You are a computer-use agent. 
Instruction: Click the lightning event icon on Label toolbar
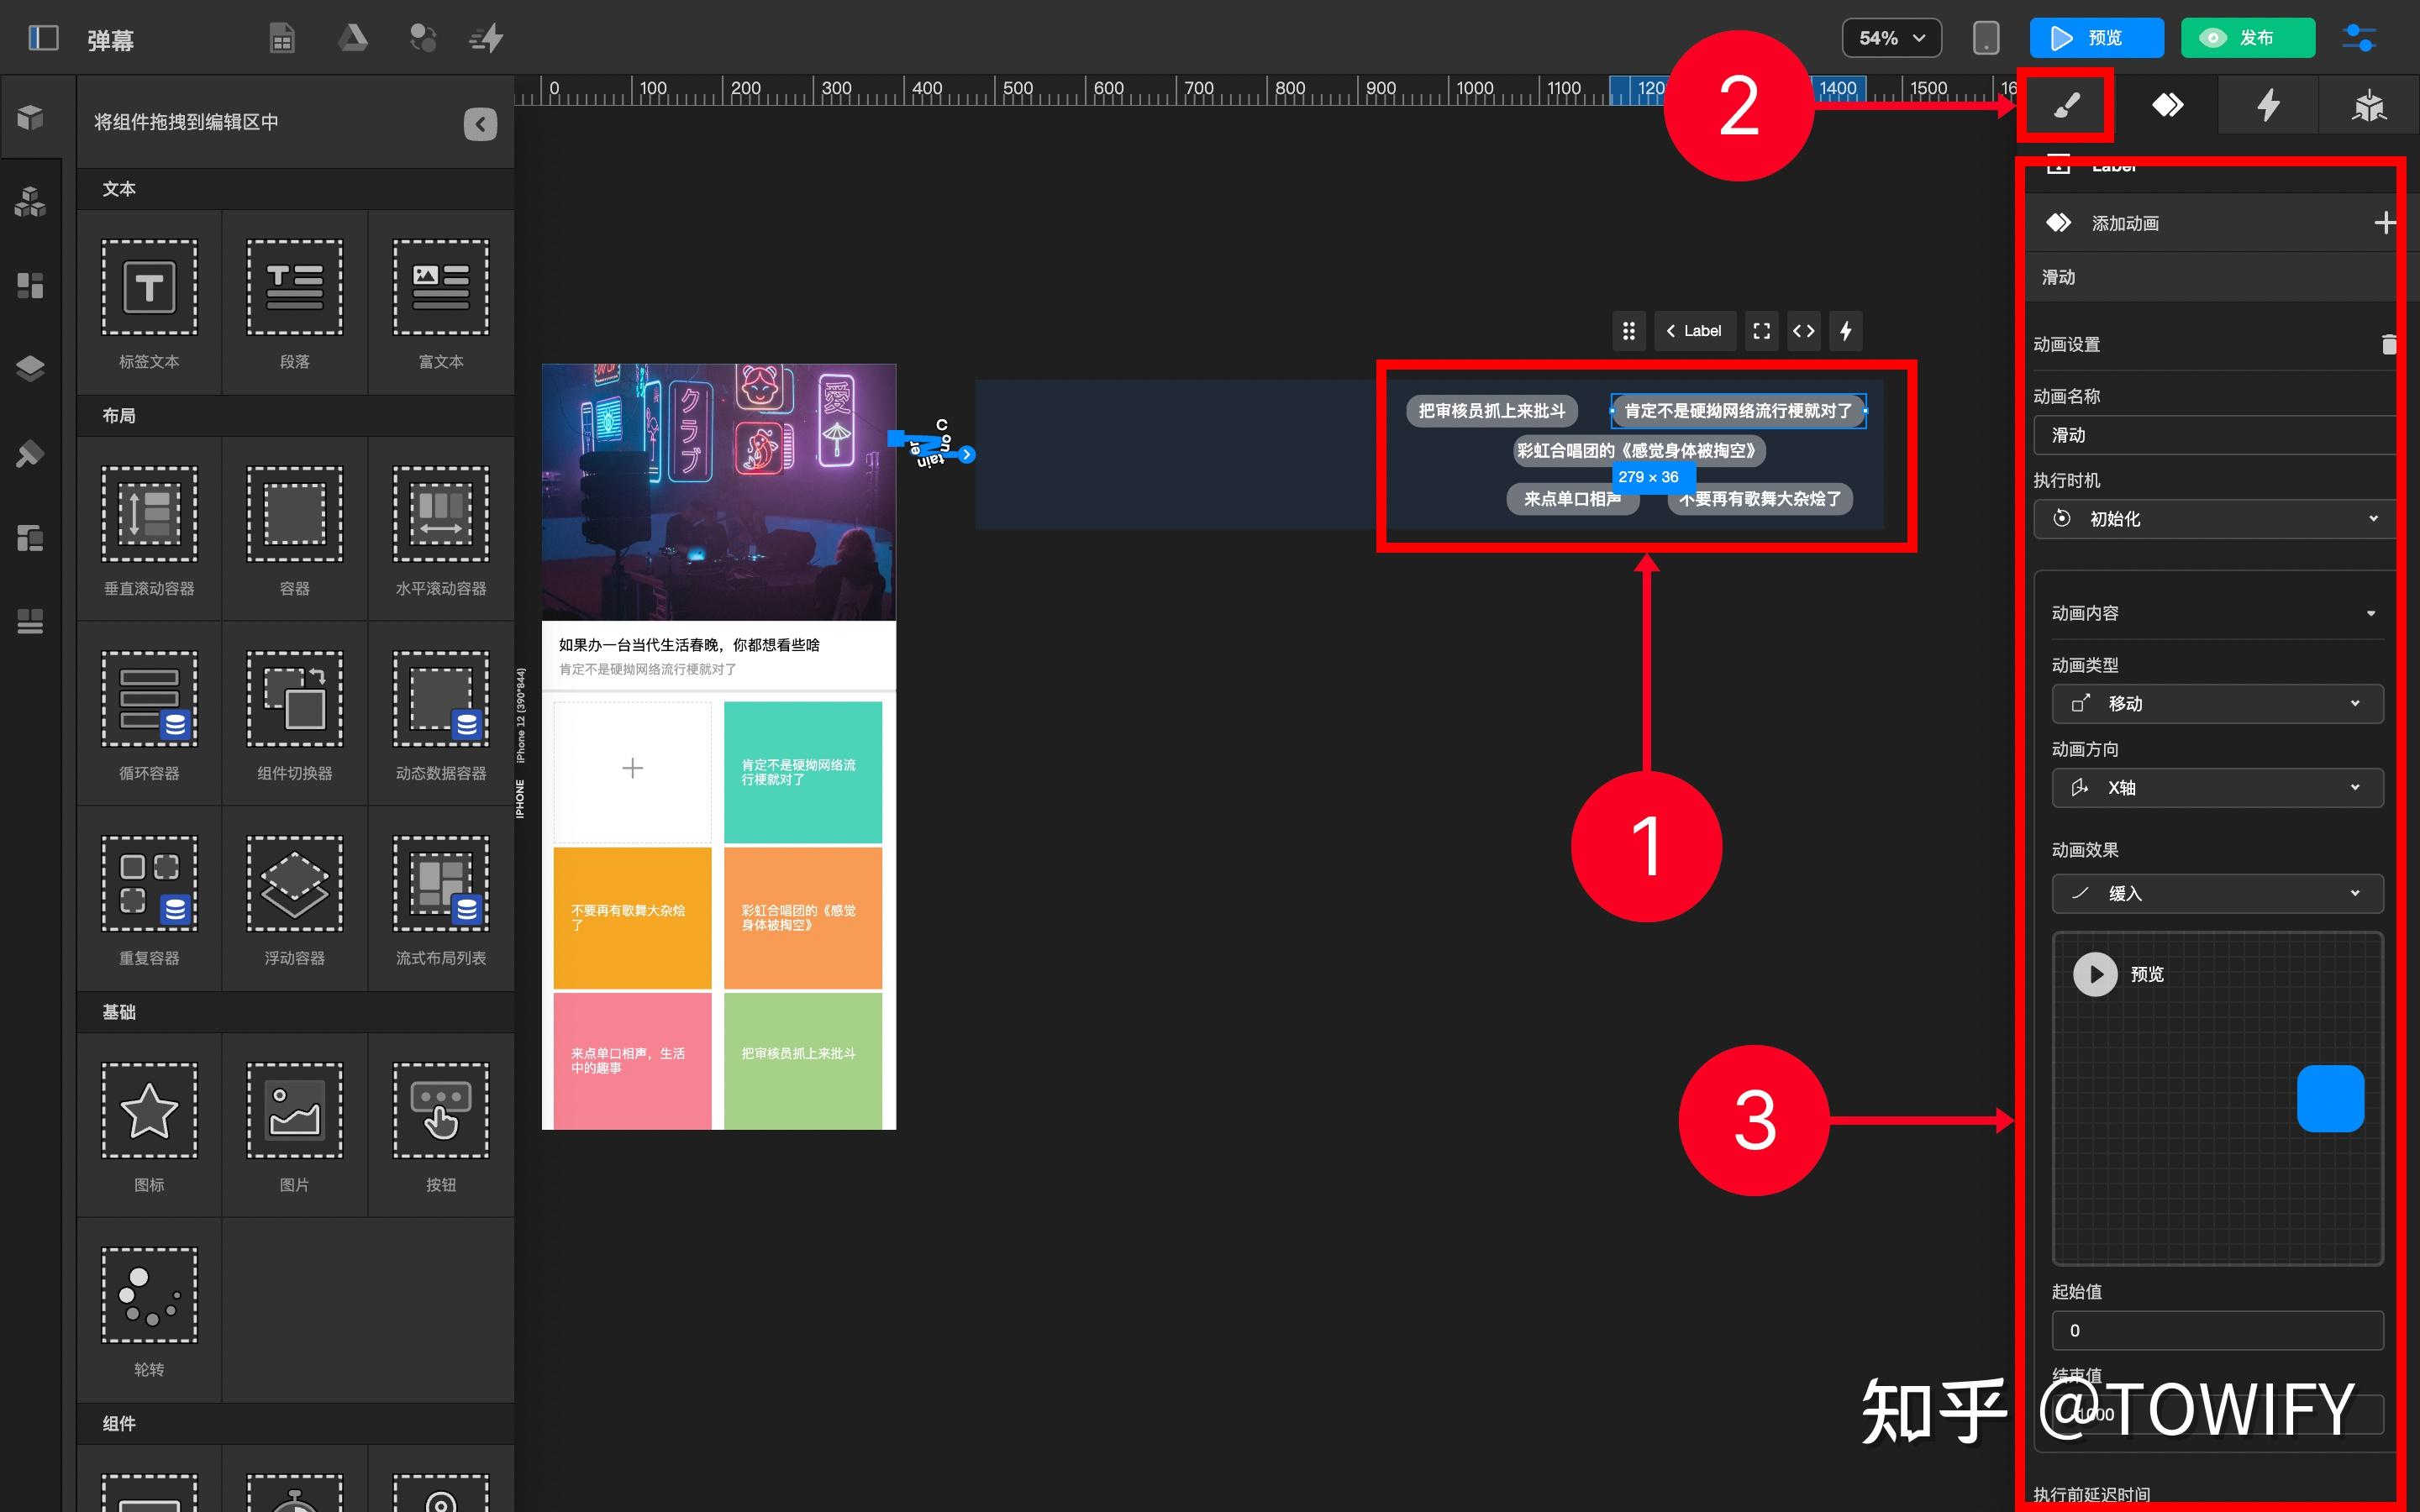[1846, 331]
